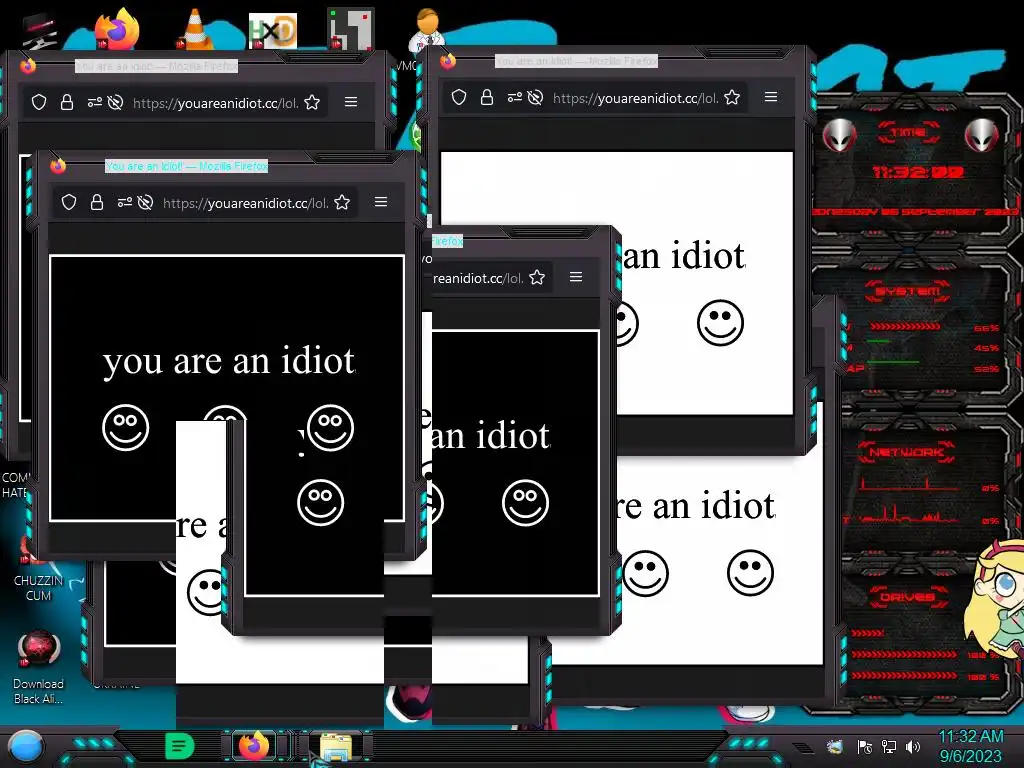This screenshot has width=1024, height=768.
Task: Click the bookmark star in the black-page Firefox window
Action: 342,202
